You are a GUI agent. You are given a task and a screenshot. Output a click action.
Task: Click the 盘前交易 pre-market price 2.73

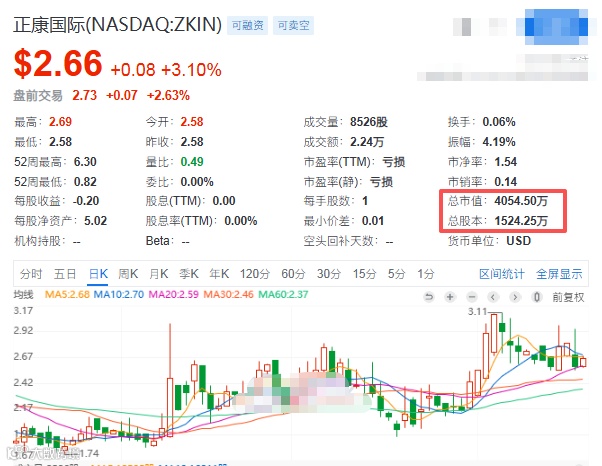pos(84,95)
